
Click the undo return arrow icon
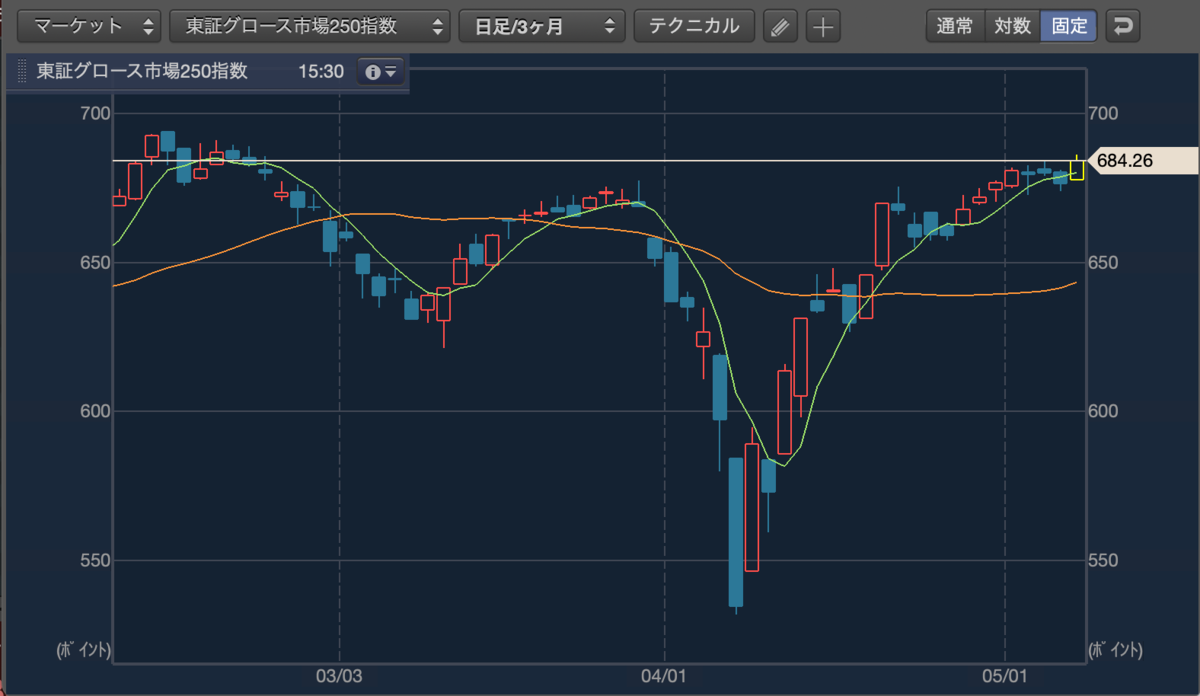click(1125, 26)
